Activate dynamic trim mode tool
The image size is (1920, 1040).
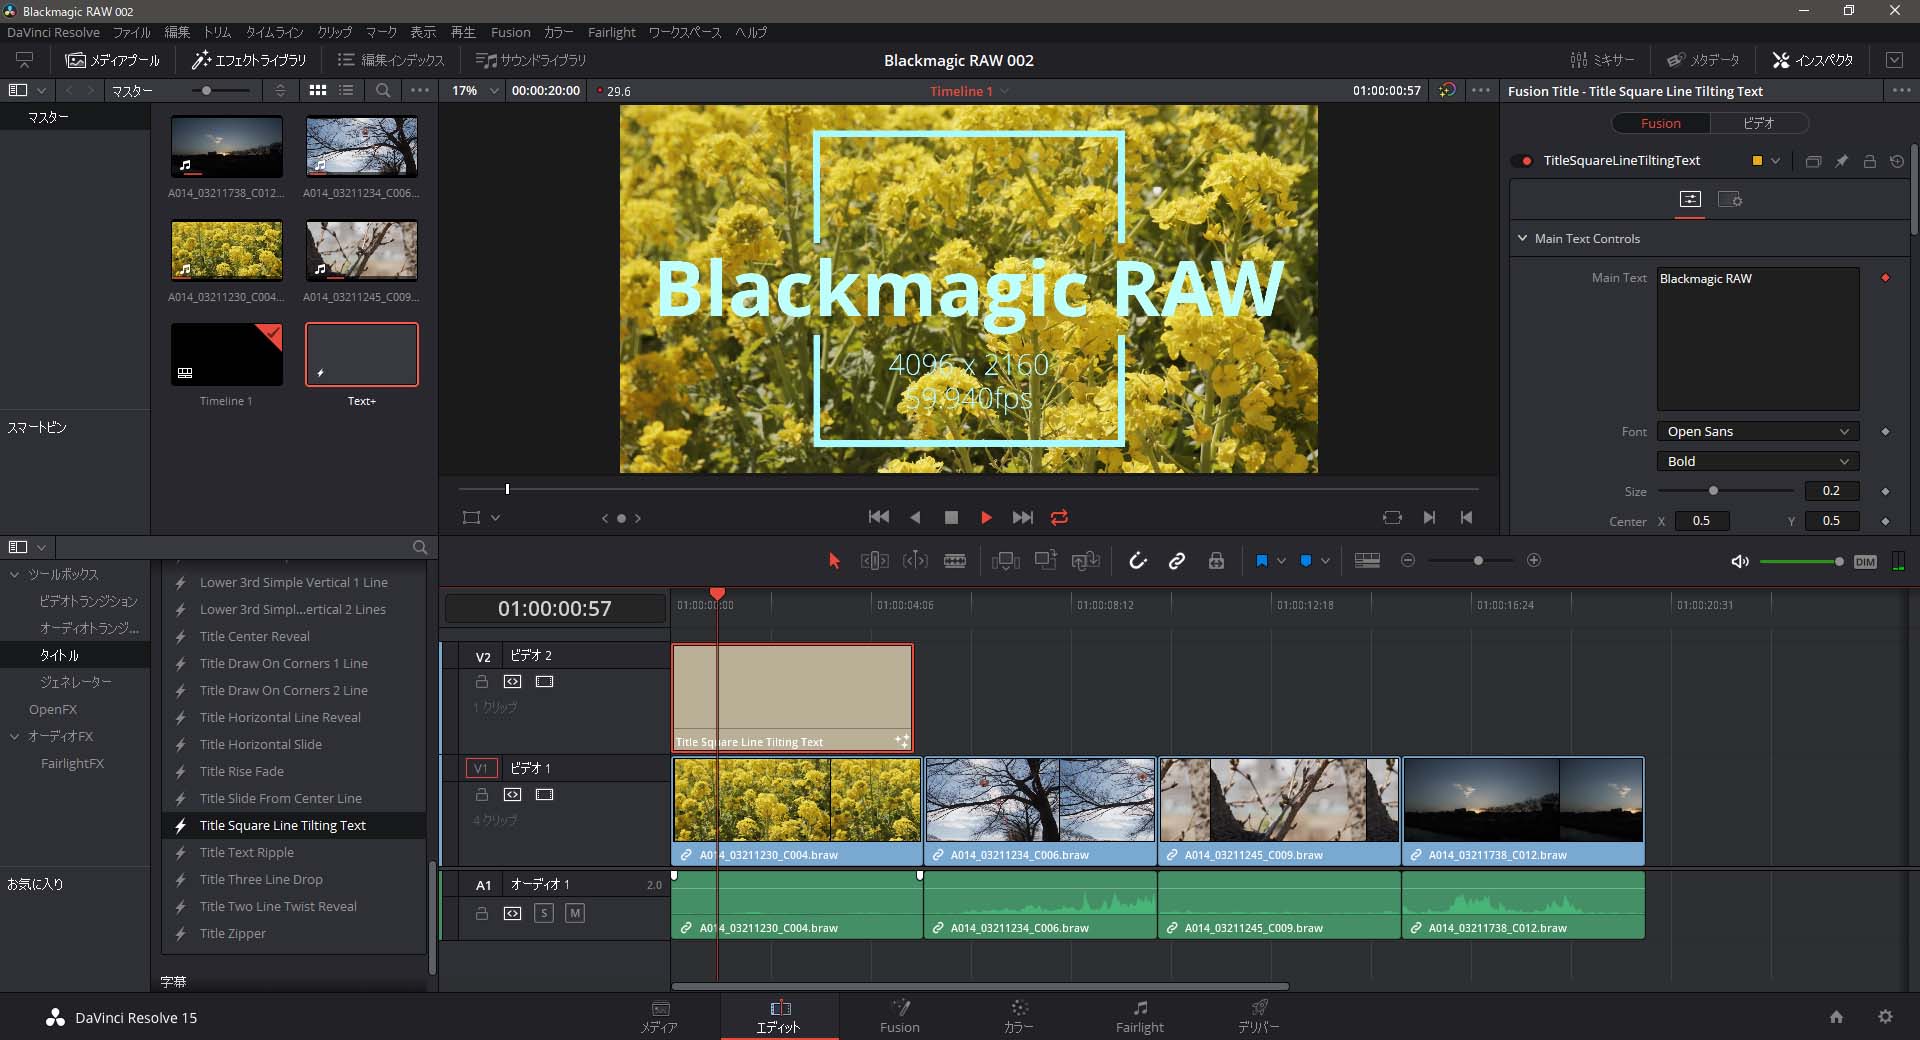pos(915,561)
